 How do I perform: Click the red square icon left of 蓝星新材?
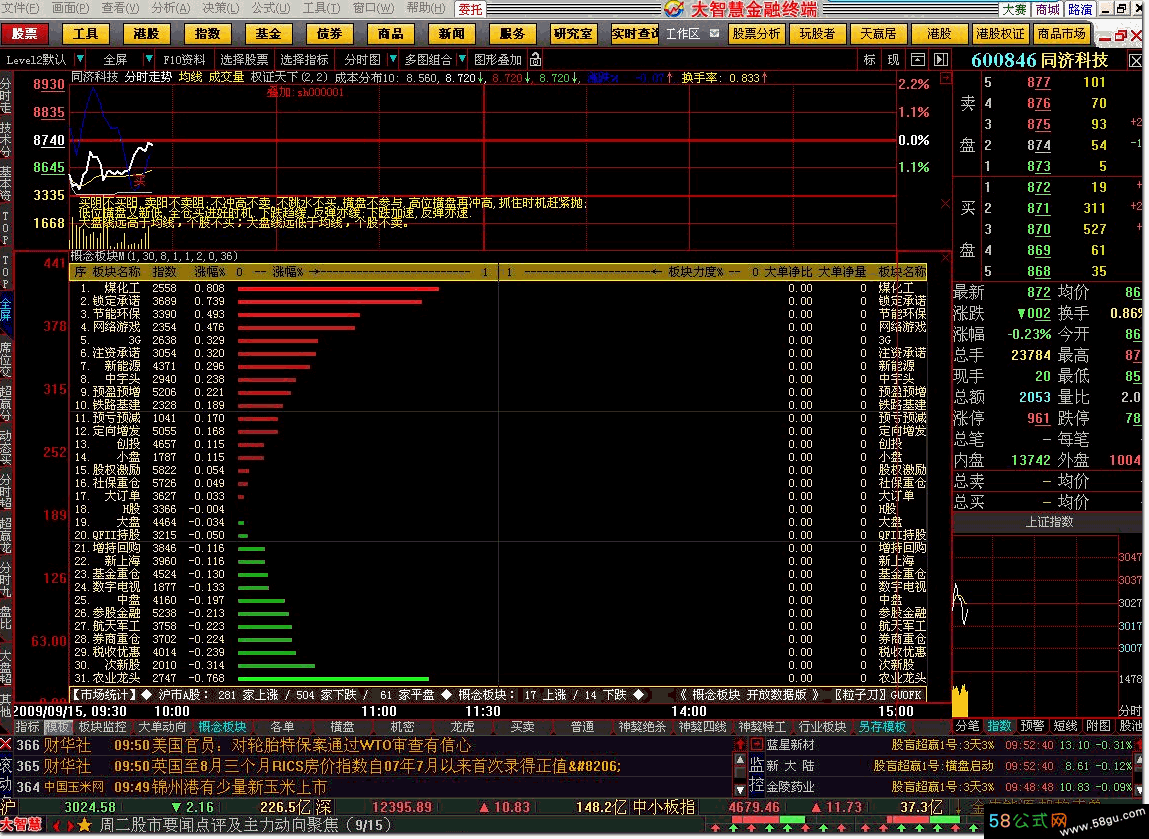click(x=756, y=744)
